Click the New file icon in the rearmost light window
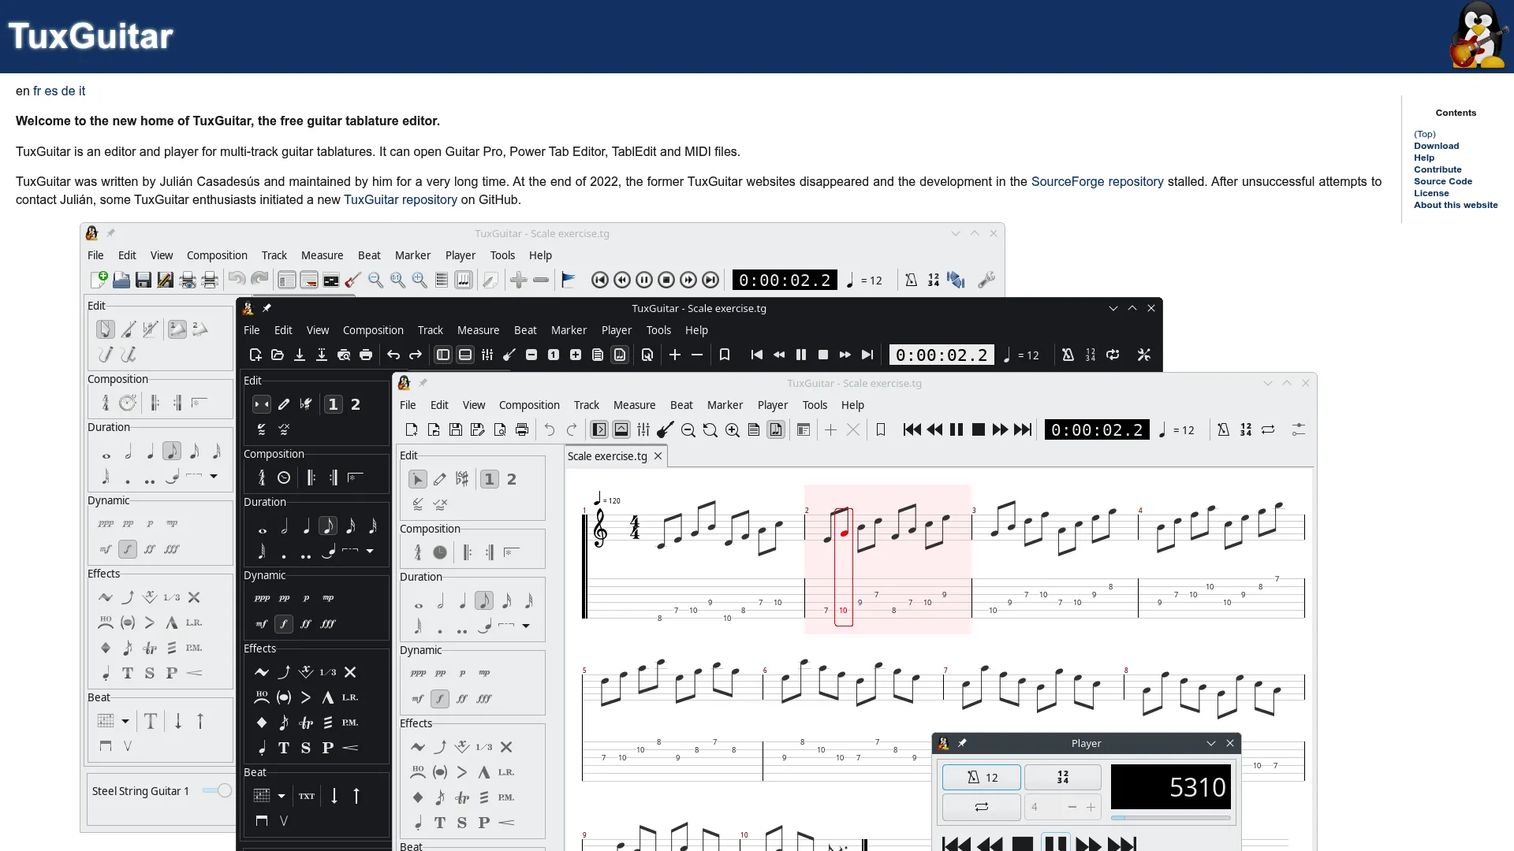The image size is (1514, 851). (x=98, y=280)
